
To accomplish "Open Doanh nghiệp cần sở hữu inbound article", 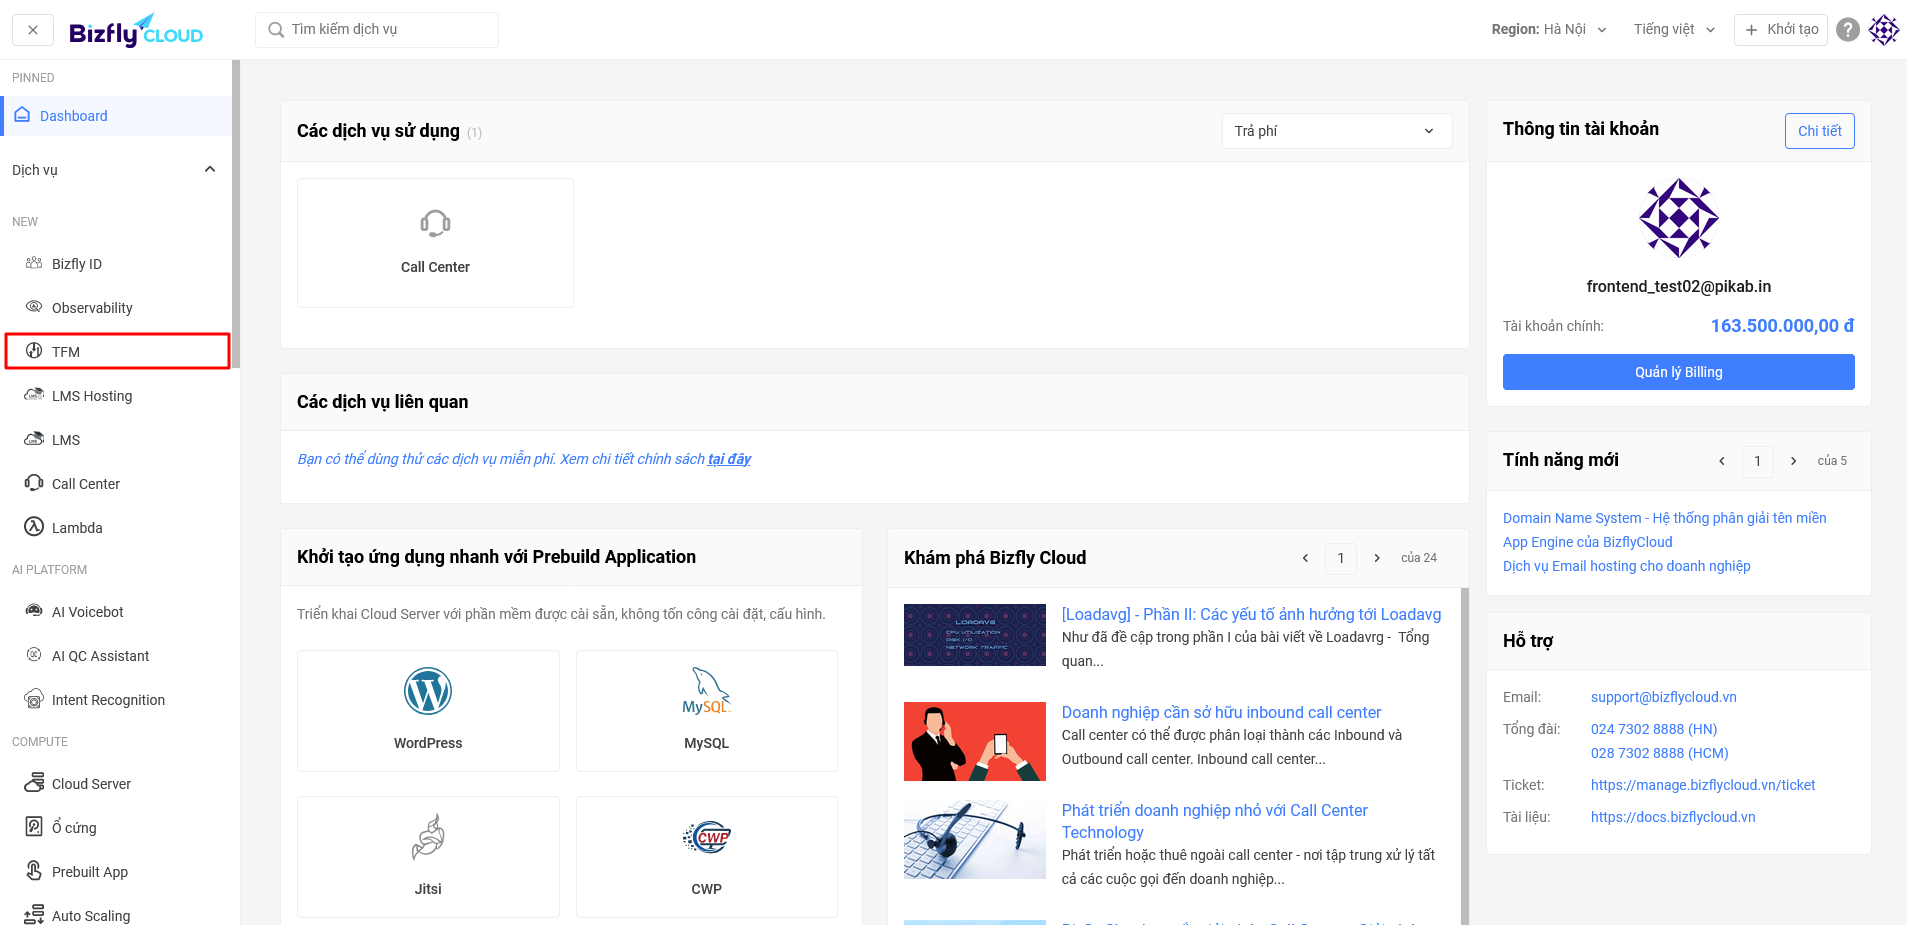I will pos(1221,712).
